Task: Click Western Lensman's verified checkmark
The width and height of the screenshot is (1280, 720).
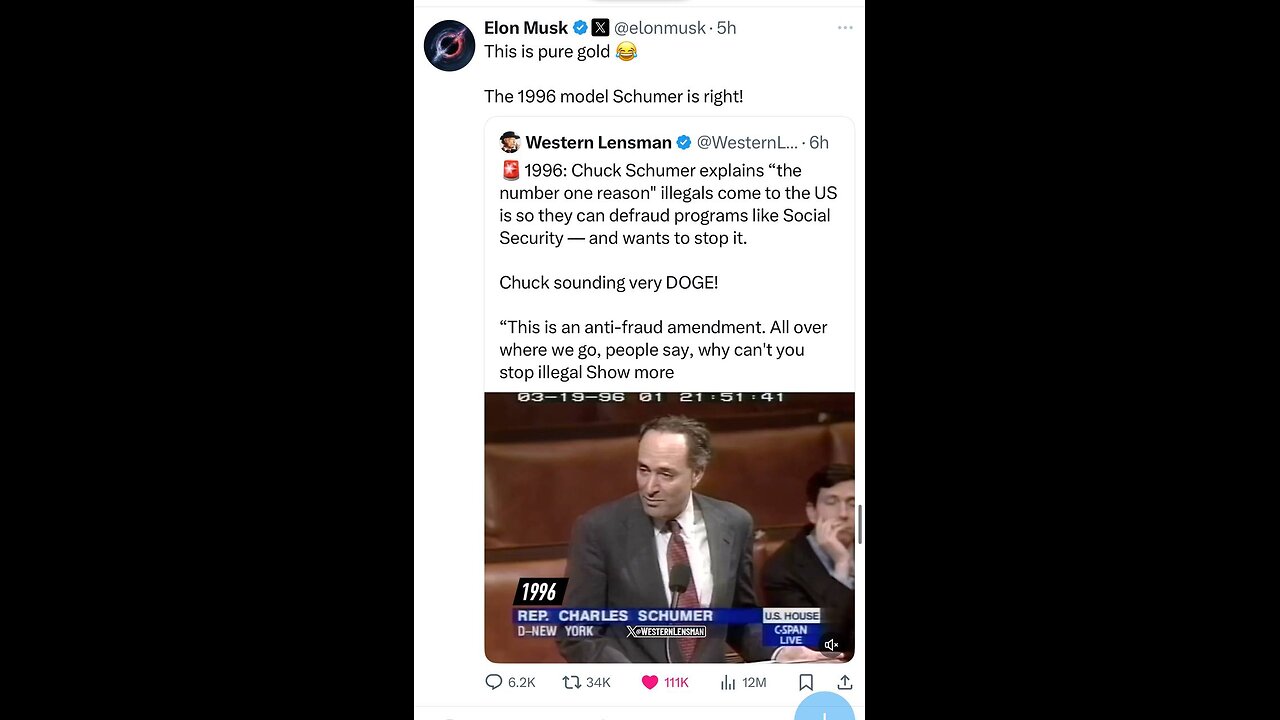Action: coord(684,142)
